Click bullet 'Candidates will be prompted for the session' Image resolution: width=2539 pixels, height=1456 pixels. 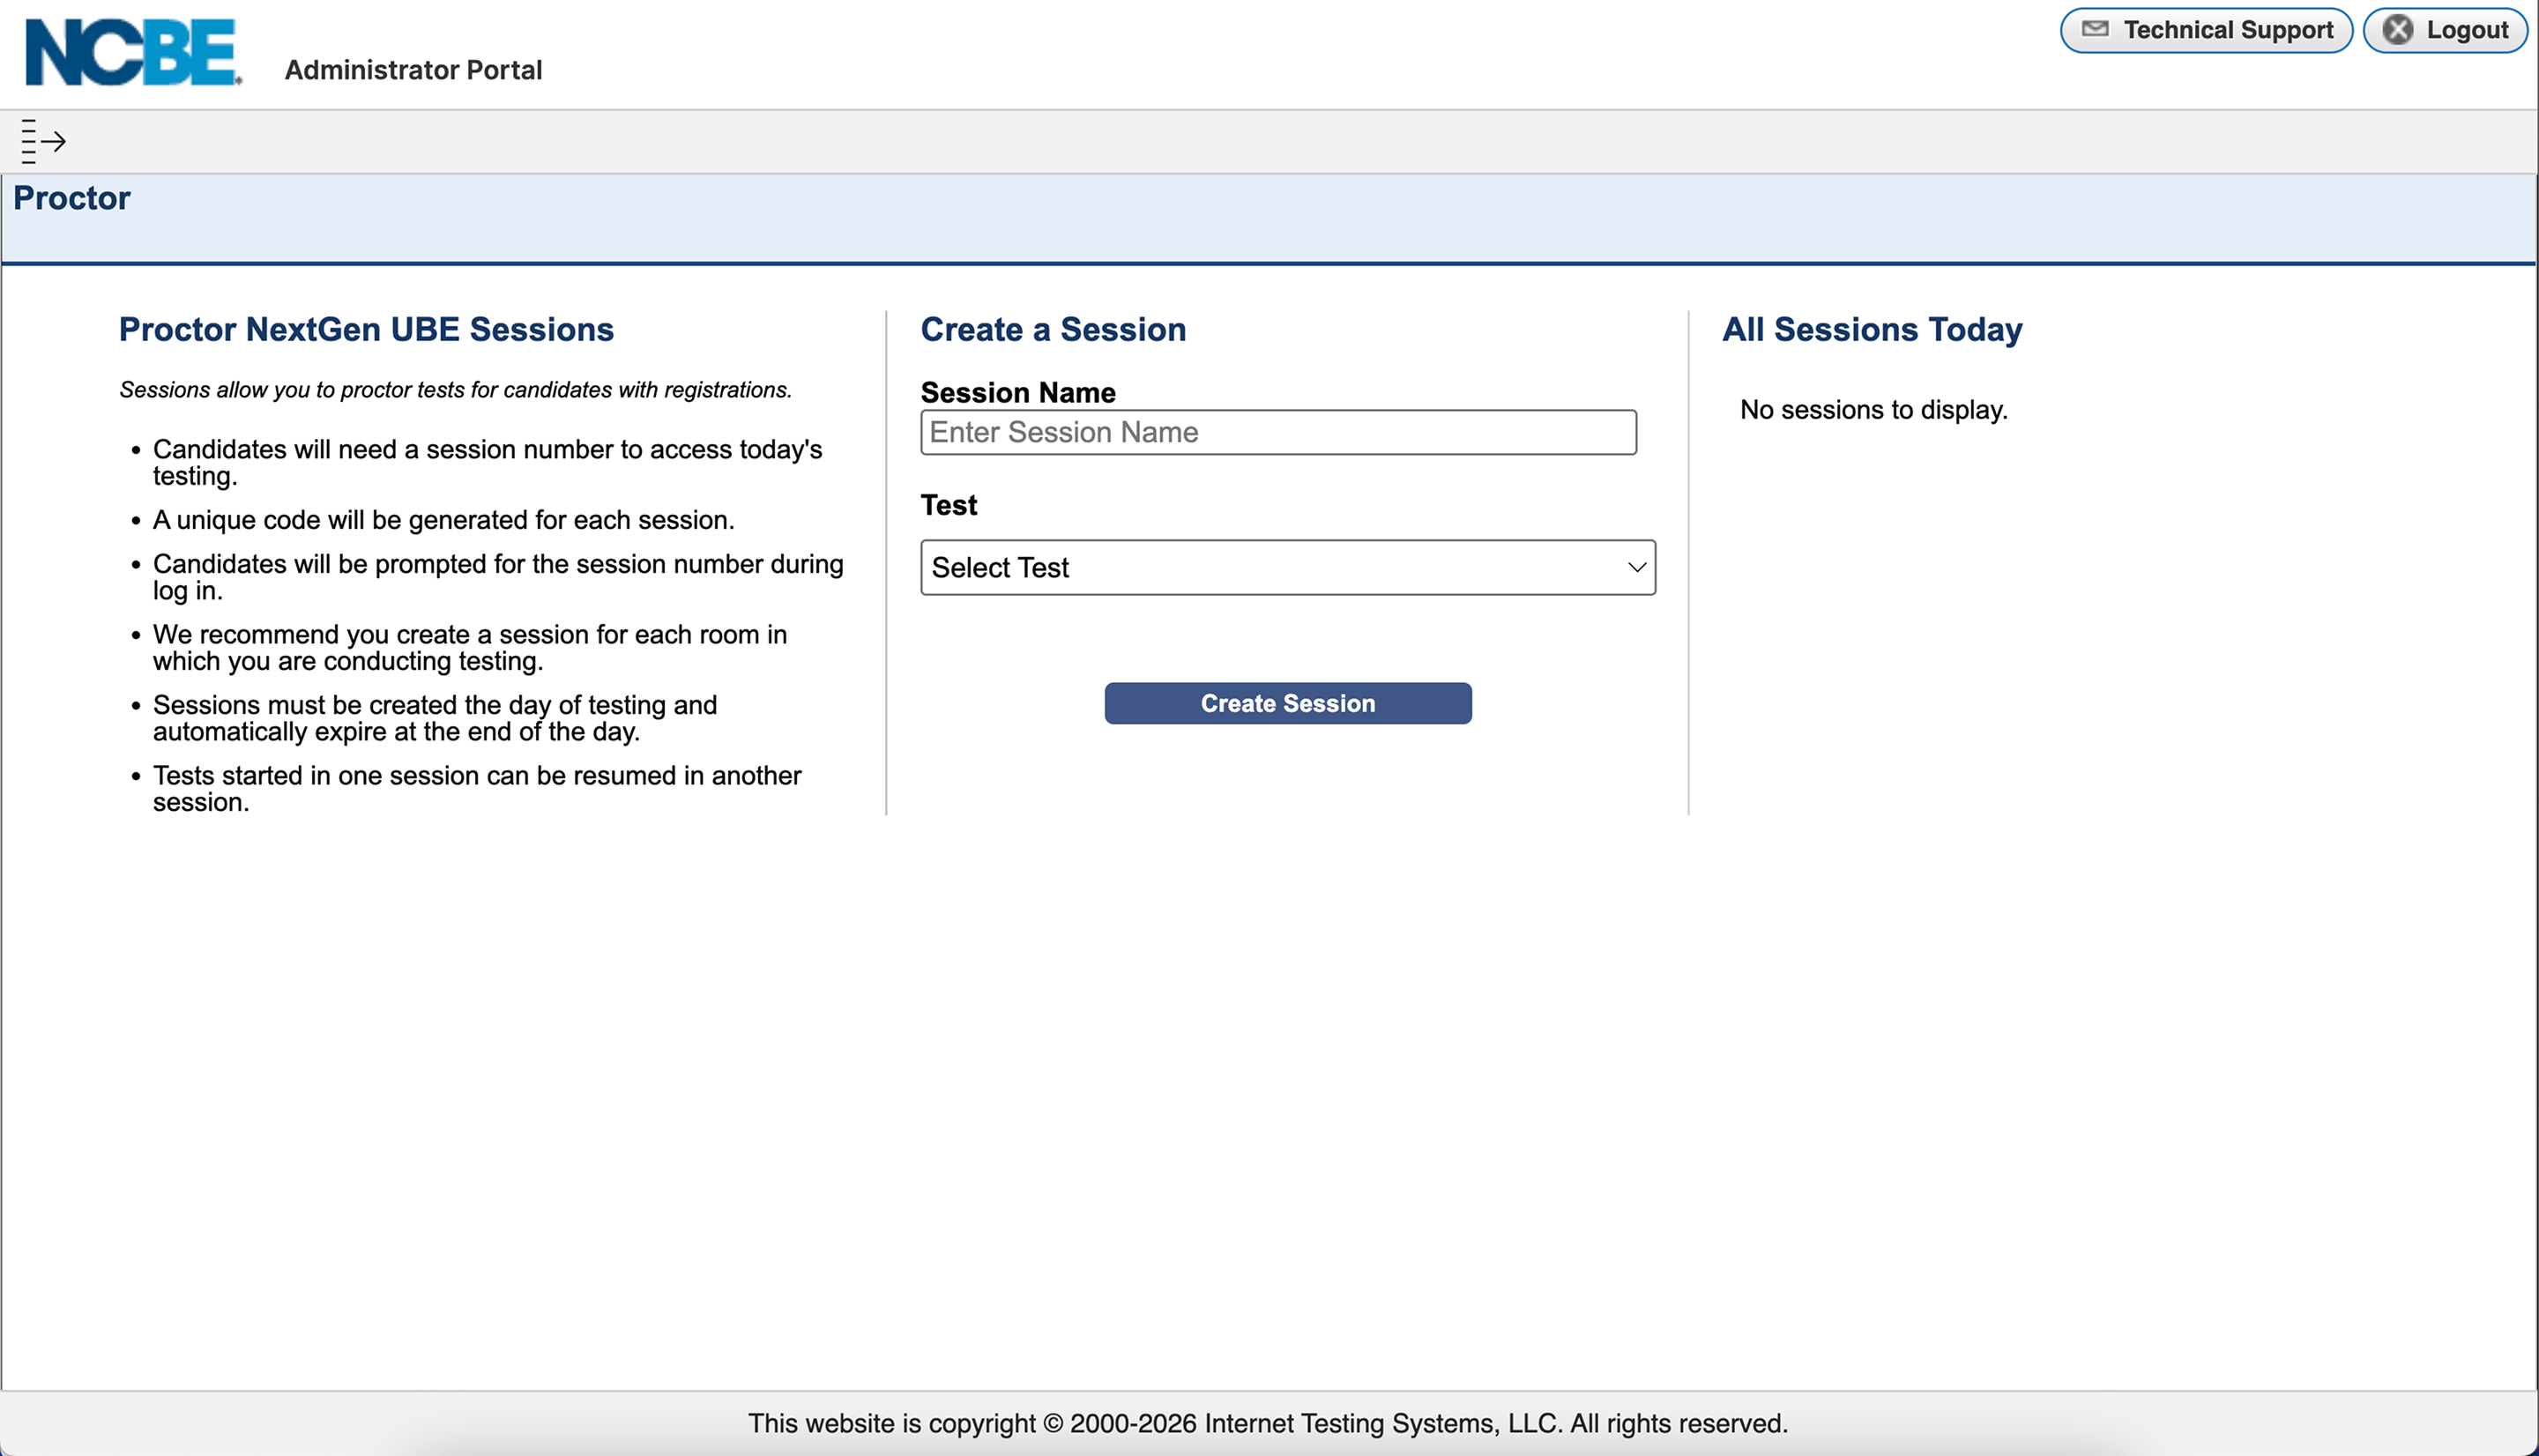pyautogui.click(x=498, y=577)
